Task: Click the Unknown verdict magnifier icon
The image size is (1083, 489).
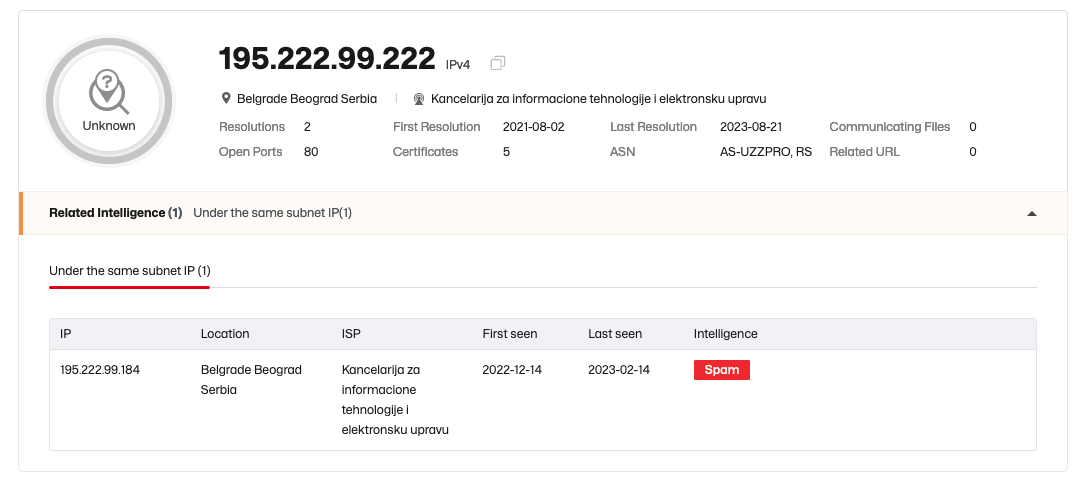Action: [109, 92]
